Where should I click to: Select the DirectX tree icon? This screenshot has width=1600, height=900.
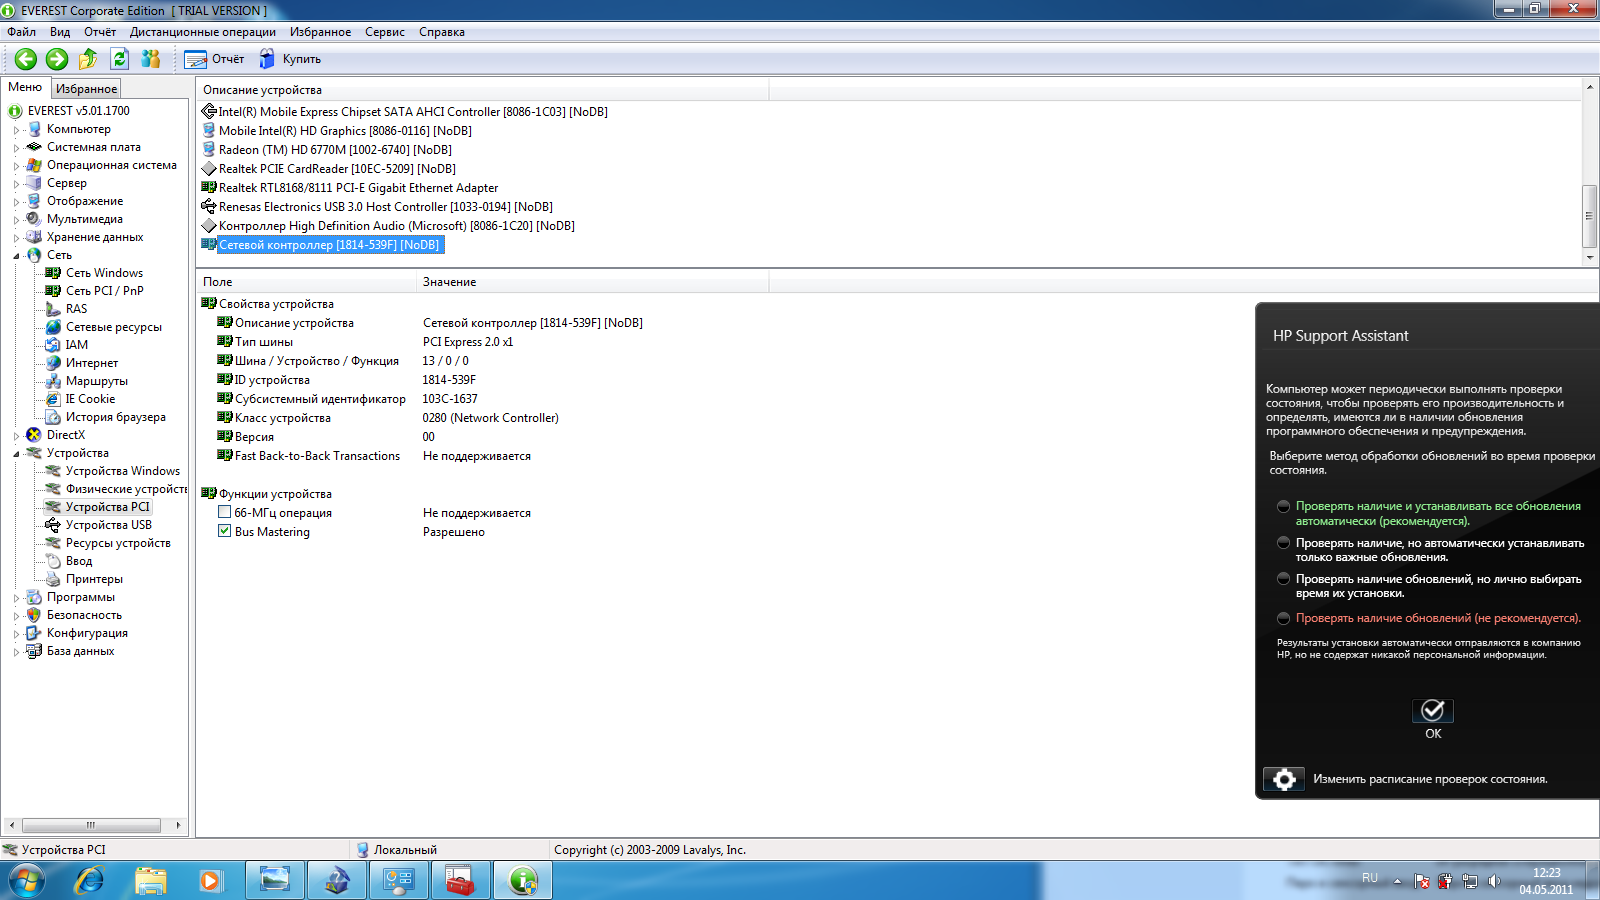[34, 435]
